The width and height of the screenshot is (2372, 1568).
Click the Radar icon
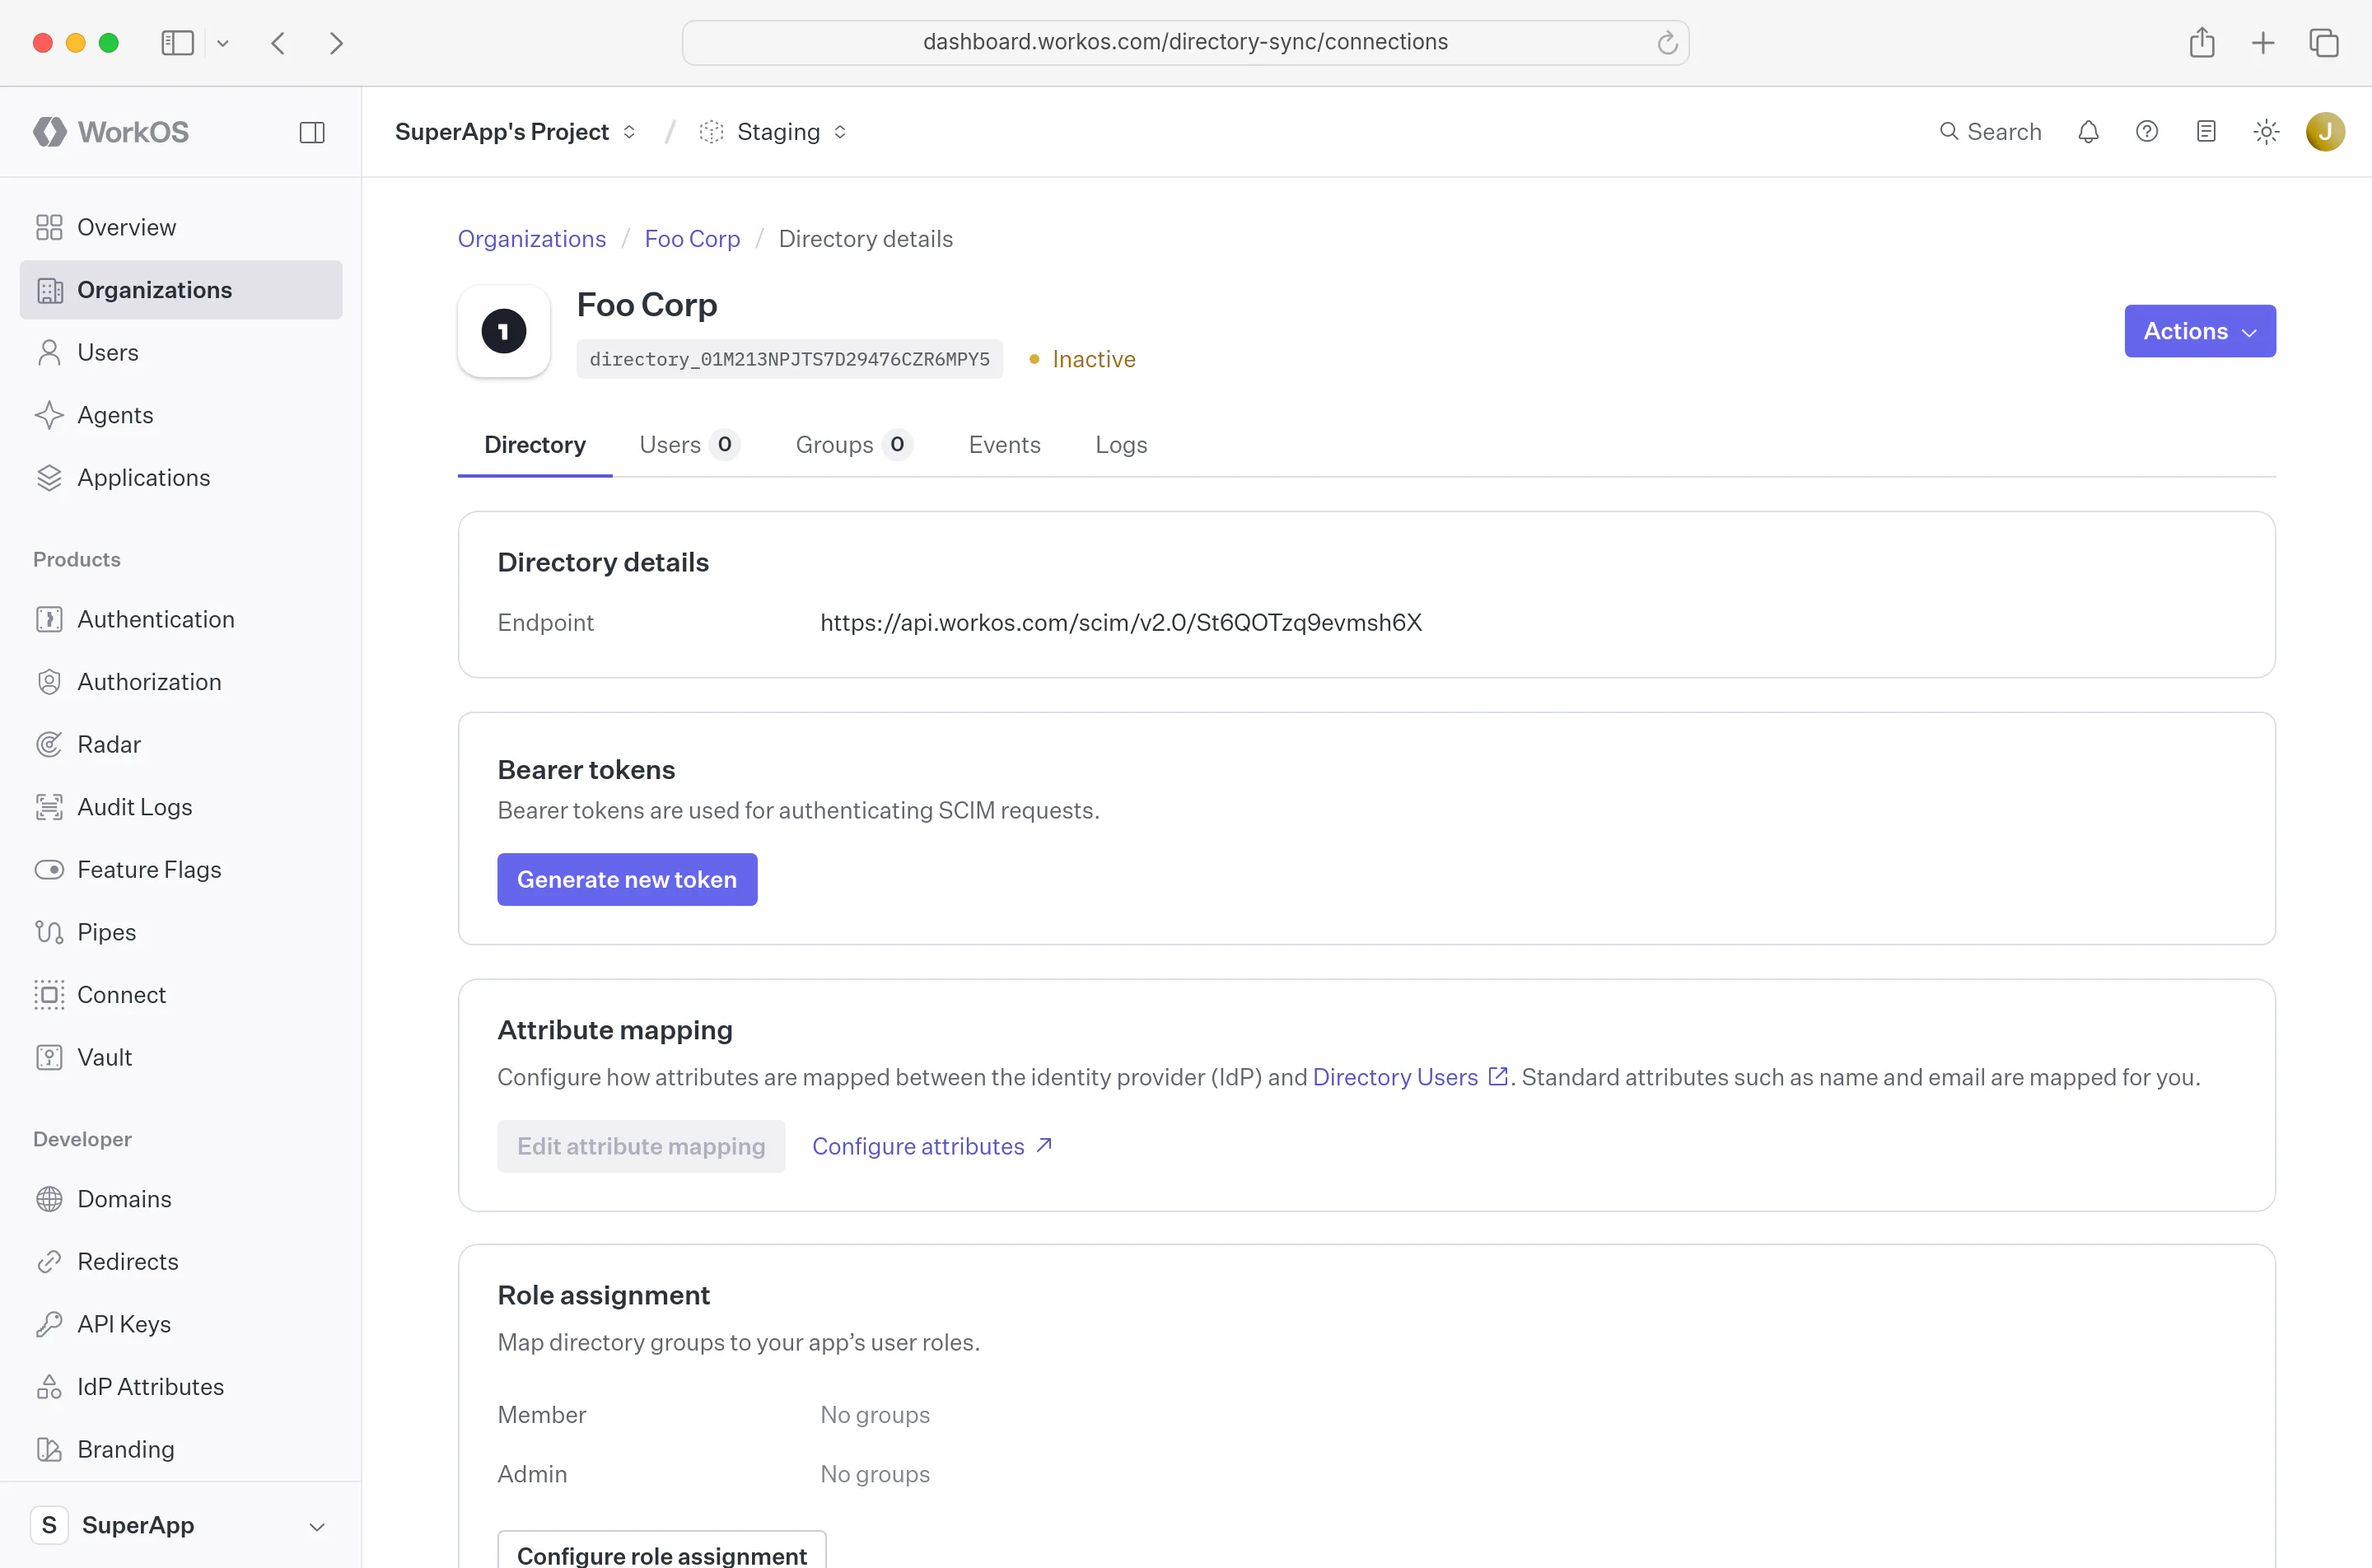click(49, 744)
